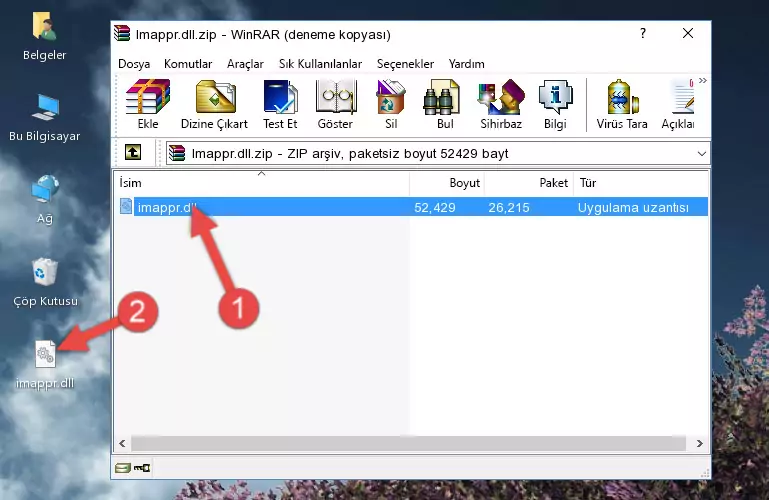Open the Sık Kullanılanlar menu

pyautogui.click(x=320, y=64)
